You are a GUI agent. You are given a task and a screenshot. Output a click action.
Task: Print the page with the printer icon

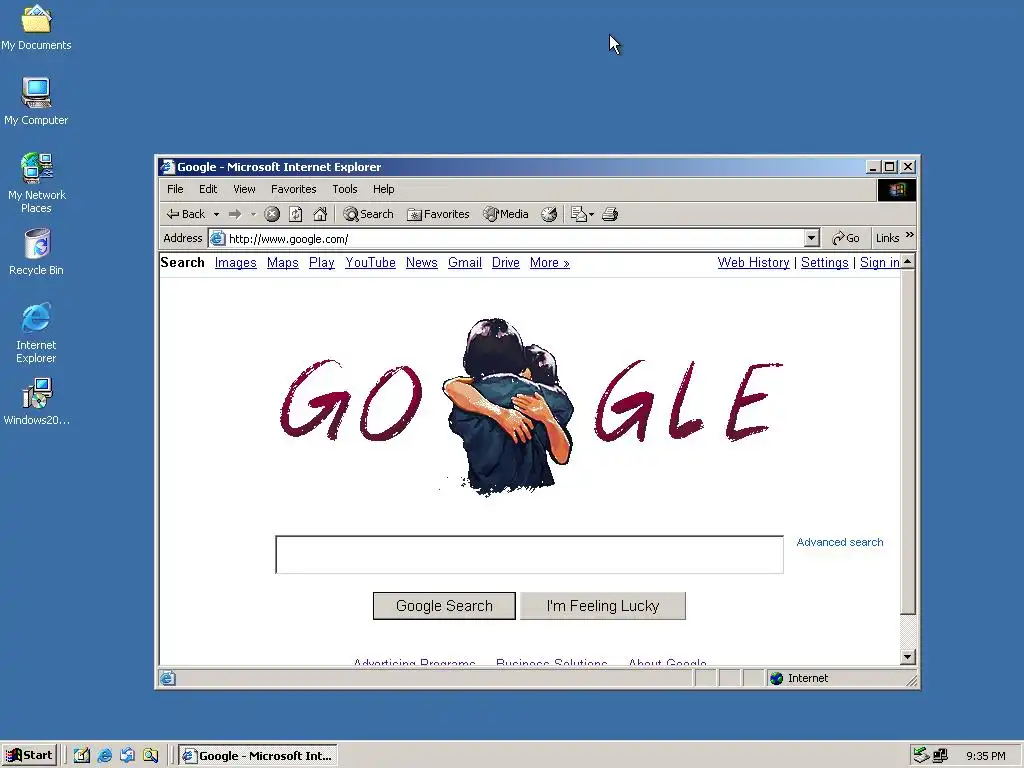[610, 214]
